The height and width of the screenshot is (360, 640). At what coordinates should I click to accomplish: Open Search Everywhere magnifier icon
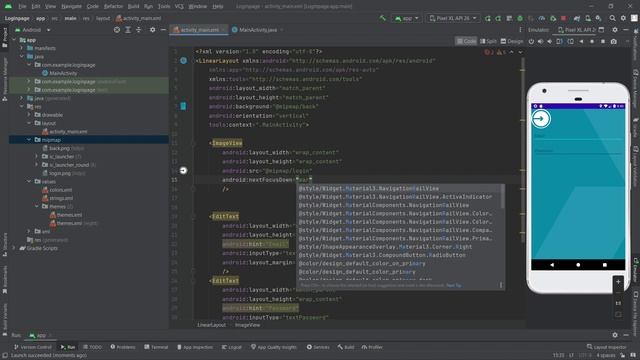612,18
